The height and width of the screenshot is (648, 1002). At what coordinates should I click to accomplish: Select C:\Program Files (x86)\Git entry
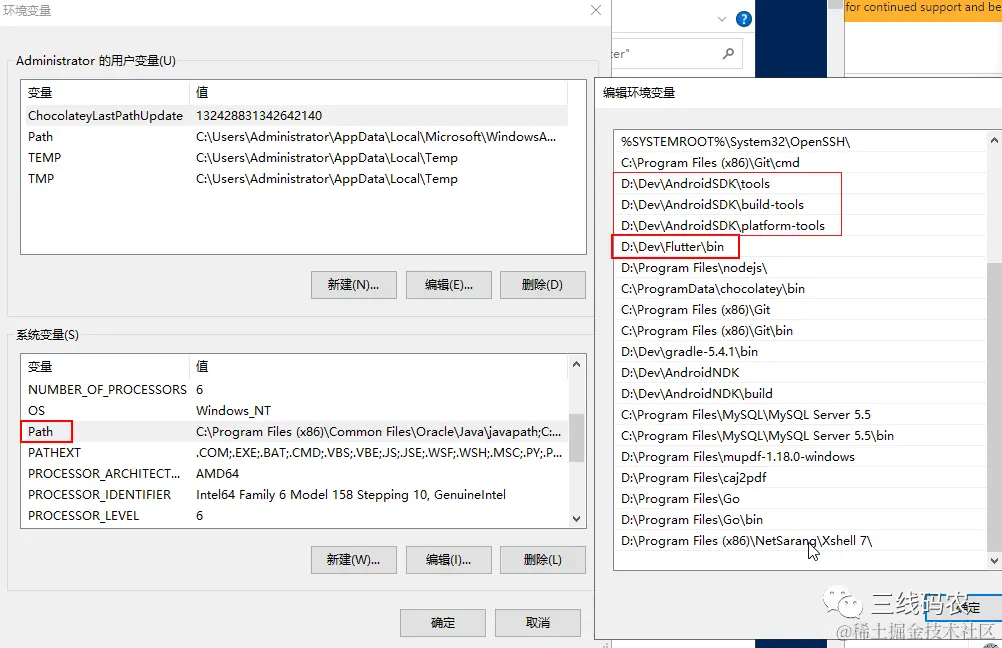pos(800,310)
